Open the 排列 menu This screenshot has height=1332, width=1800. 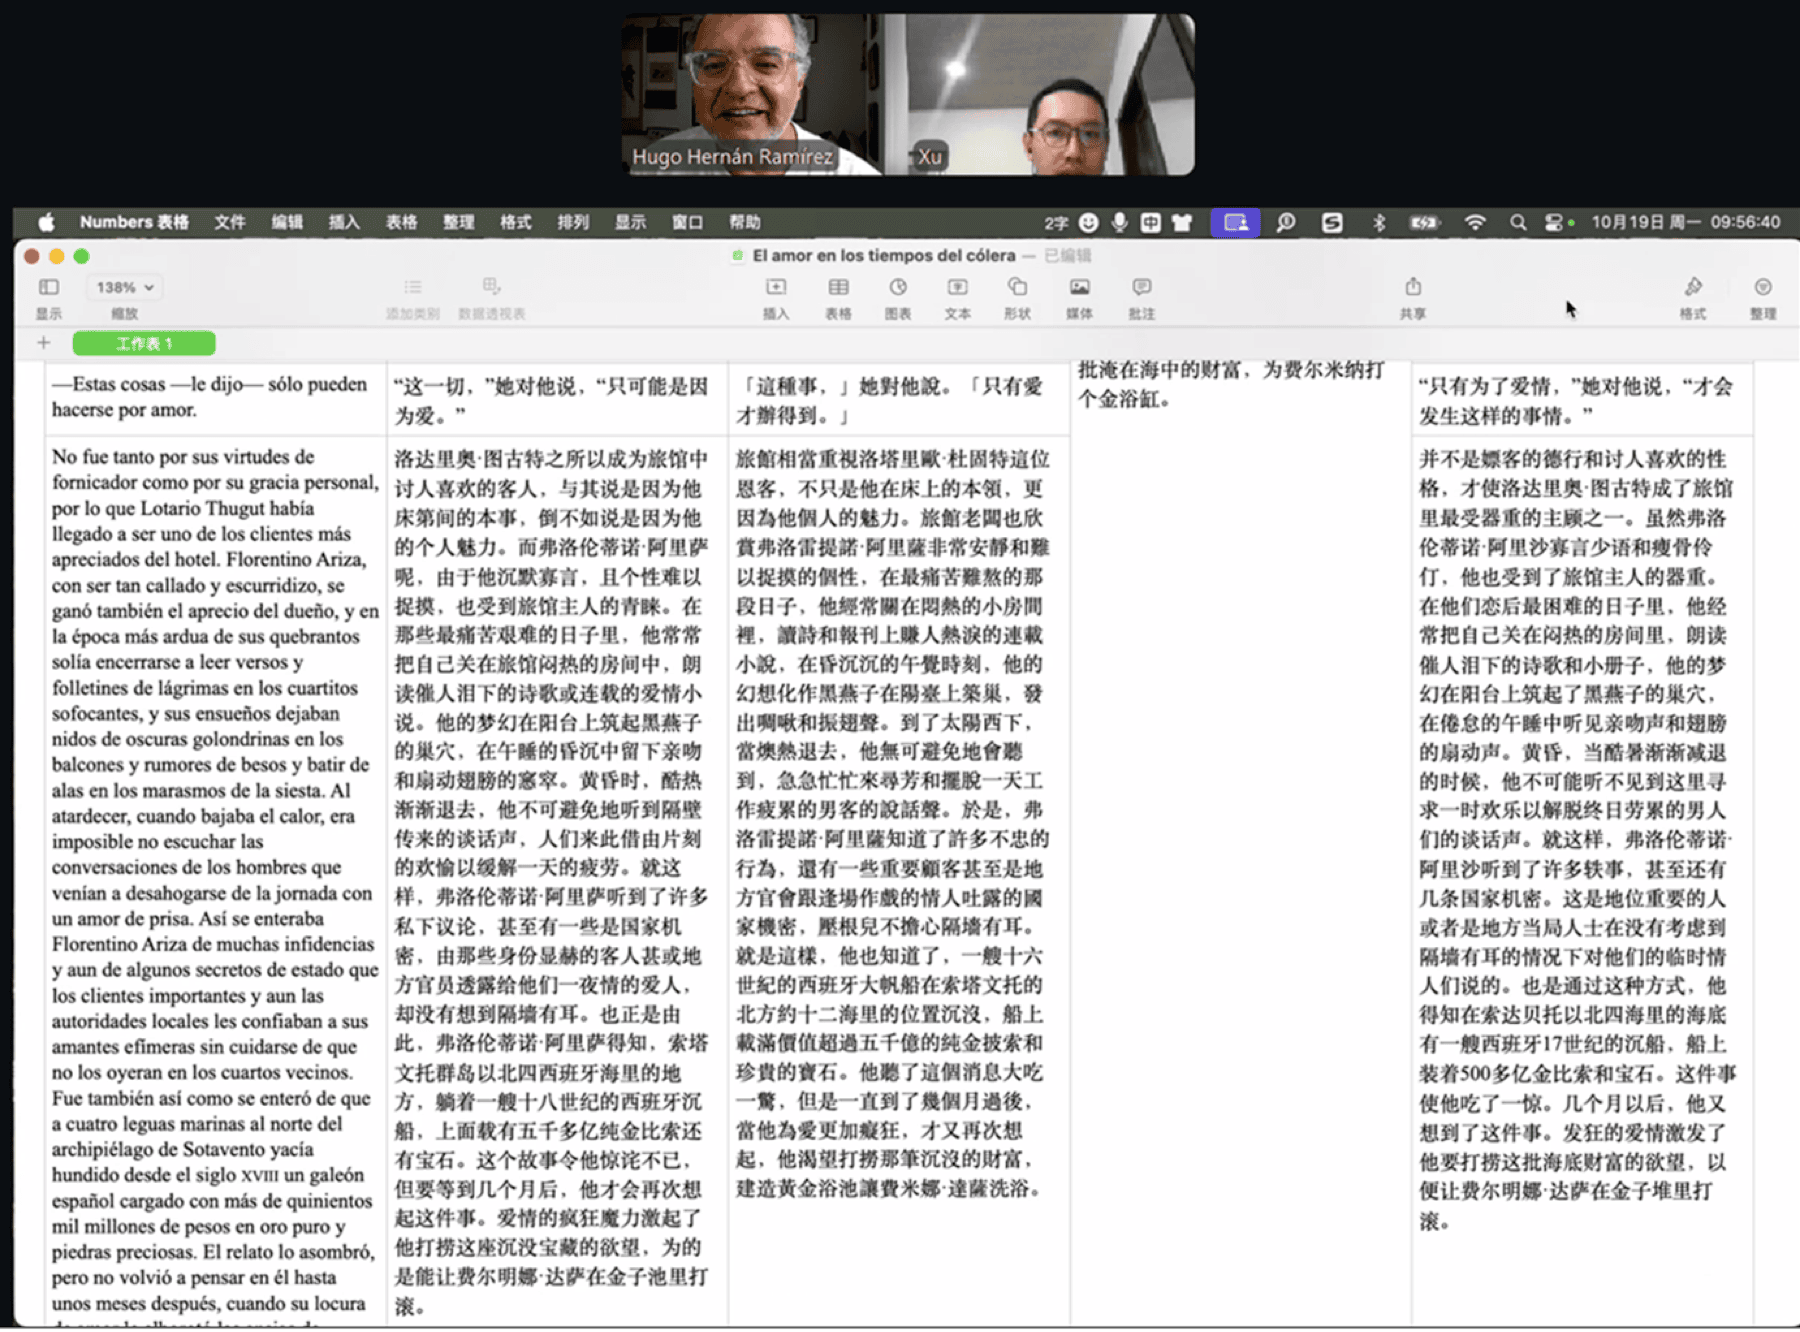[573, 222]
